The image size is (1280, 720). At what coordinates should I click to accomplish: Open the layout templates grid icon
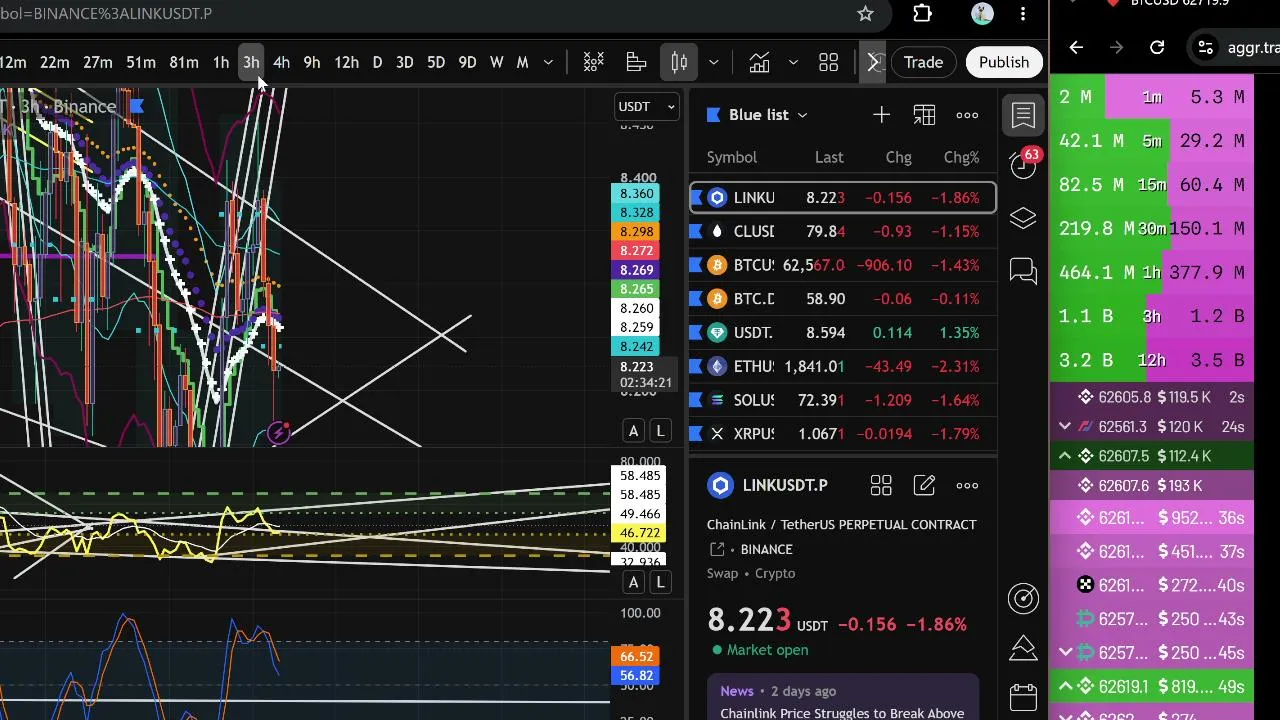[x=828, y=63]
